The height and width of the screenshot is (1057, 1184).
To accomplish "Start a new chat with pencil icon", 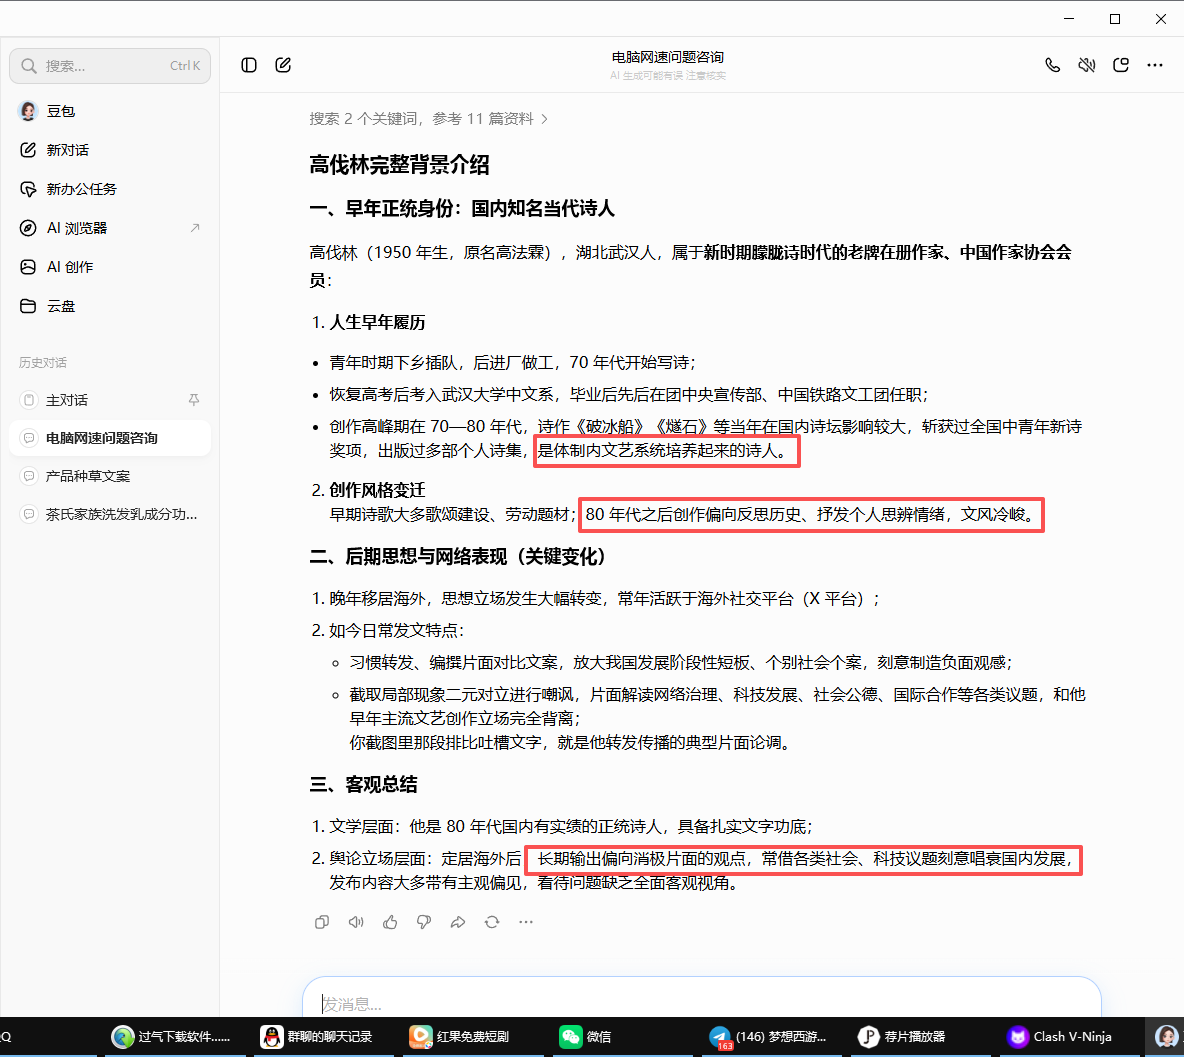I will (283, 65).
